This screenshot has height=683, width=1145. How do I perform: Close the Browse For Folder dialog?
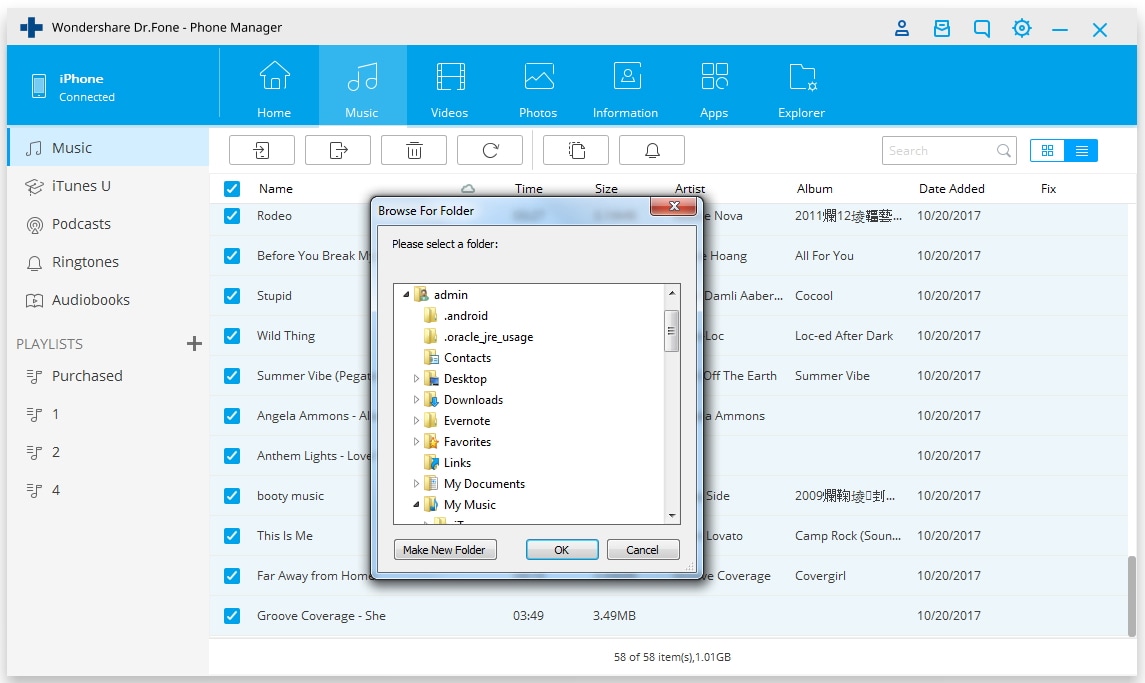pyautogui.click(x=674, y=207)
